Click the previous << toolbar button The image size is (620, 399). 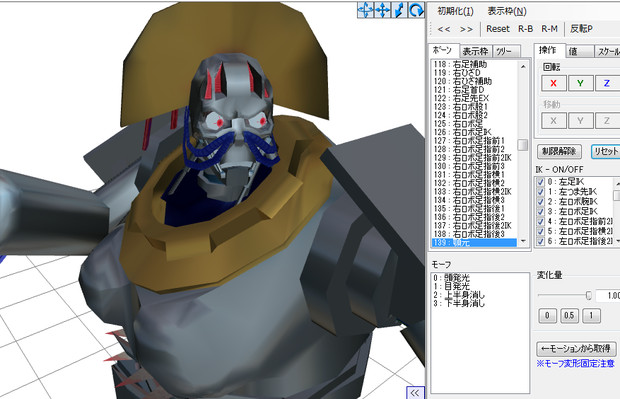click(x=444, y=29)
